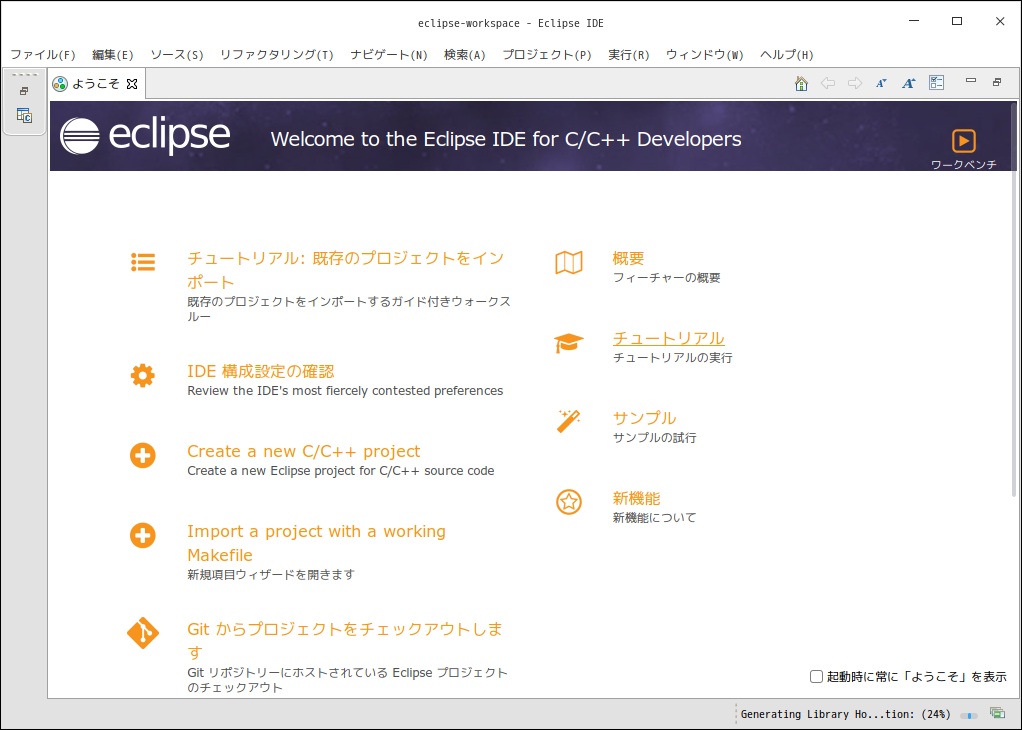Open the ファイル(F) menu
Viewport: 1022px width, 730px height.
coord(43,55)
